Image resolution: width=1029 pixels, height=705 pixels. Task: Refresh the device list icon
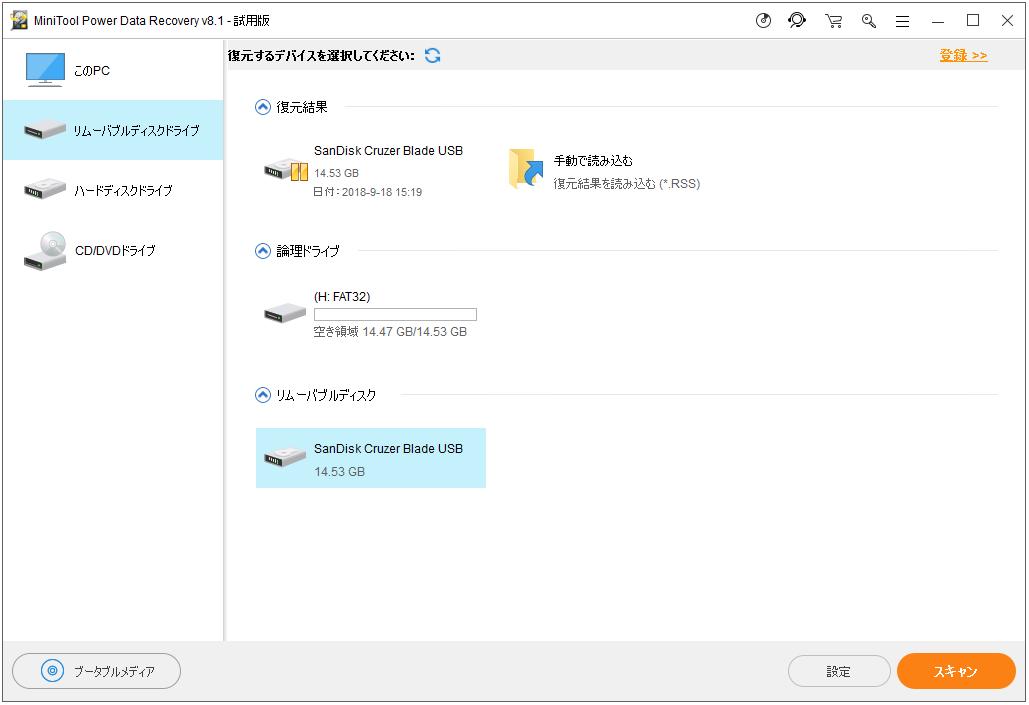(x=432, y=56)
